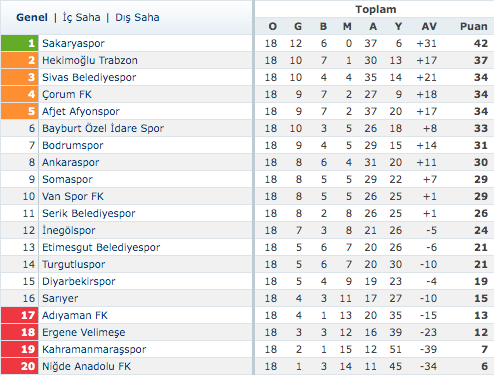Viewport: 494px width, 379px height.
Task: Open Hekimoğlu Trabzon team page
Action: (x=90, y=60)
